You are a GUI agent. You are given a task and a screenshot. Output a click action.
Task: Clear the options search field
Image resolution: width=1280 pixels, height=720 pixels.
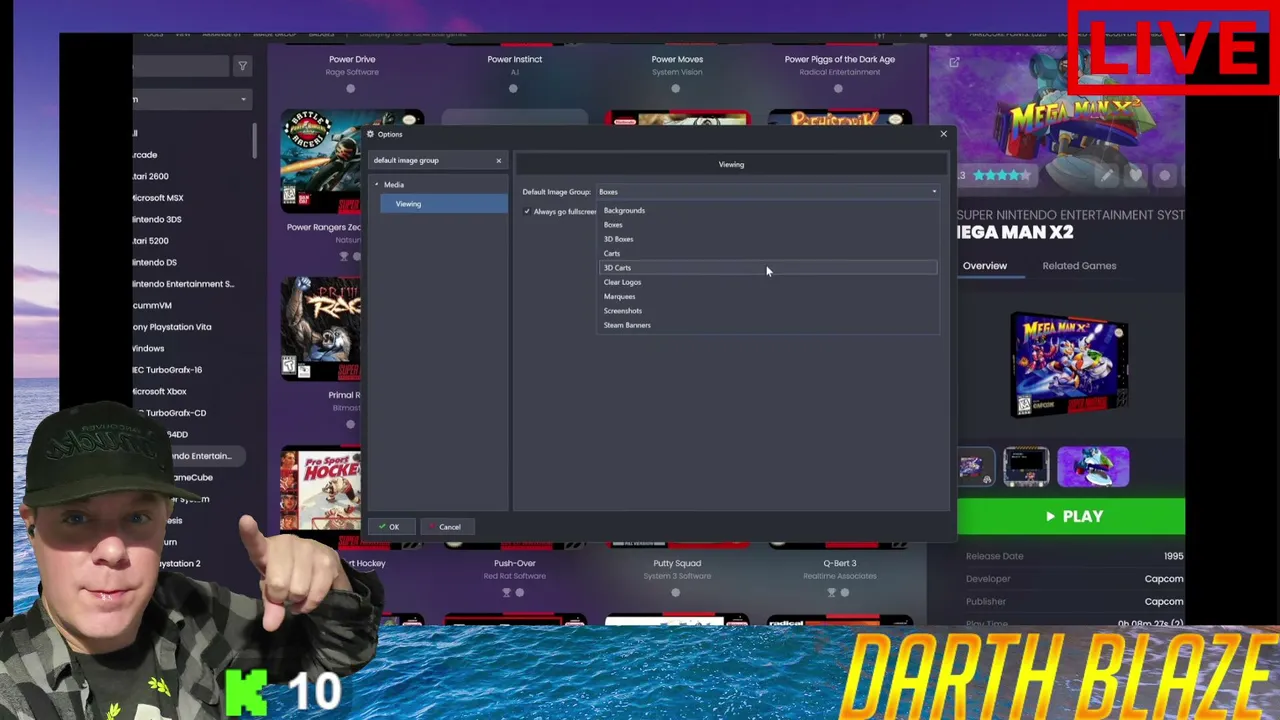498,161
